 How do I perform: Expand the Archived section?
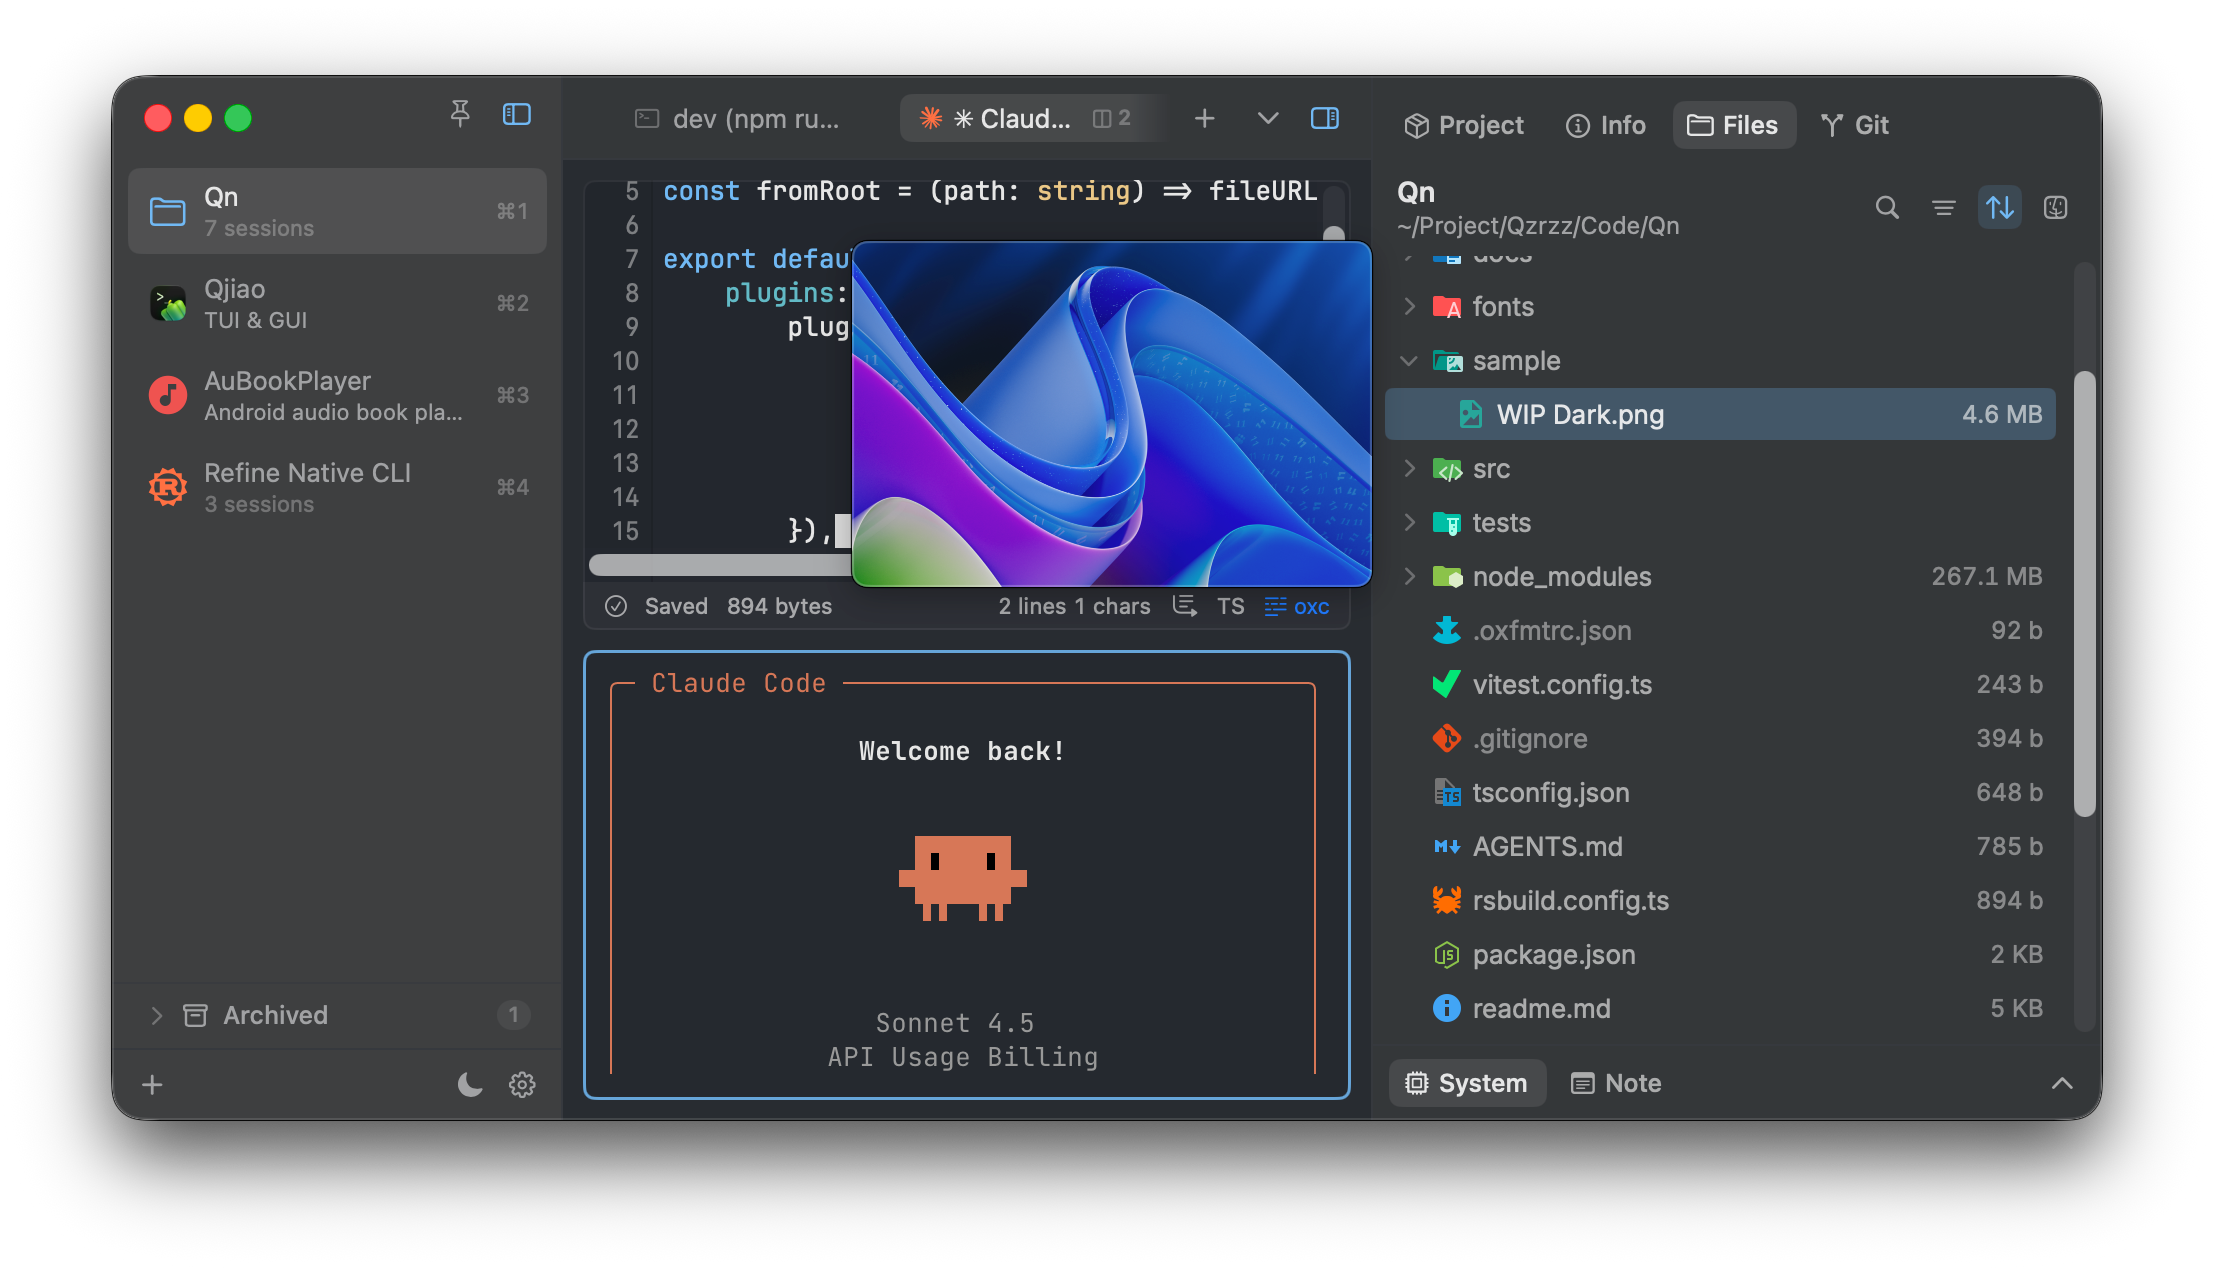(x=157, y=1015)
